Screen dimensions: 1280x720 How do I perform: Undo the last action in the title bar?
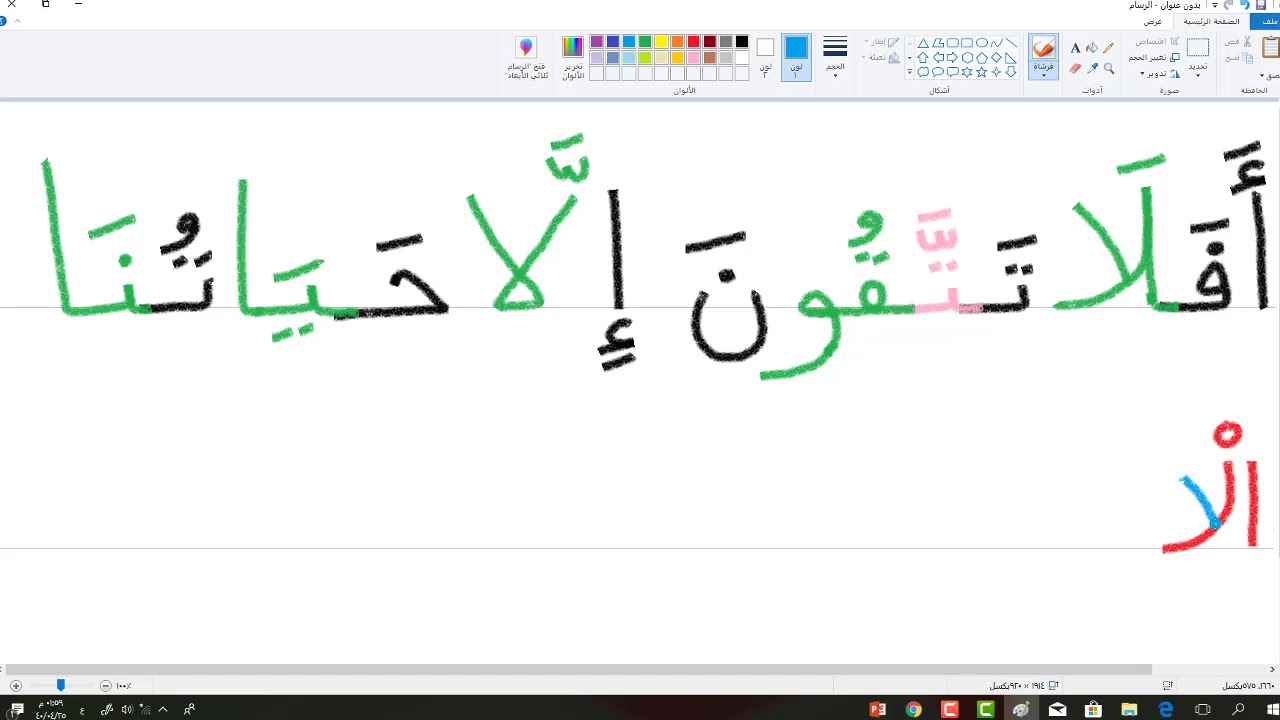[x=1245, y=5]
